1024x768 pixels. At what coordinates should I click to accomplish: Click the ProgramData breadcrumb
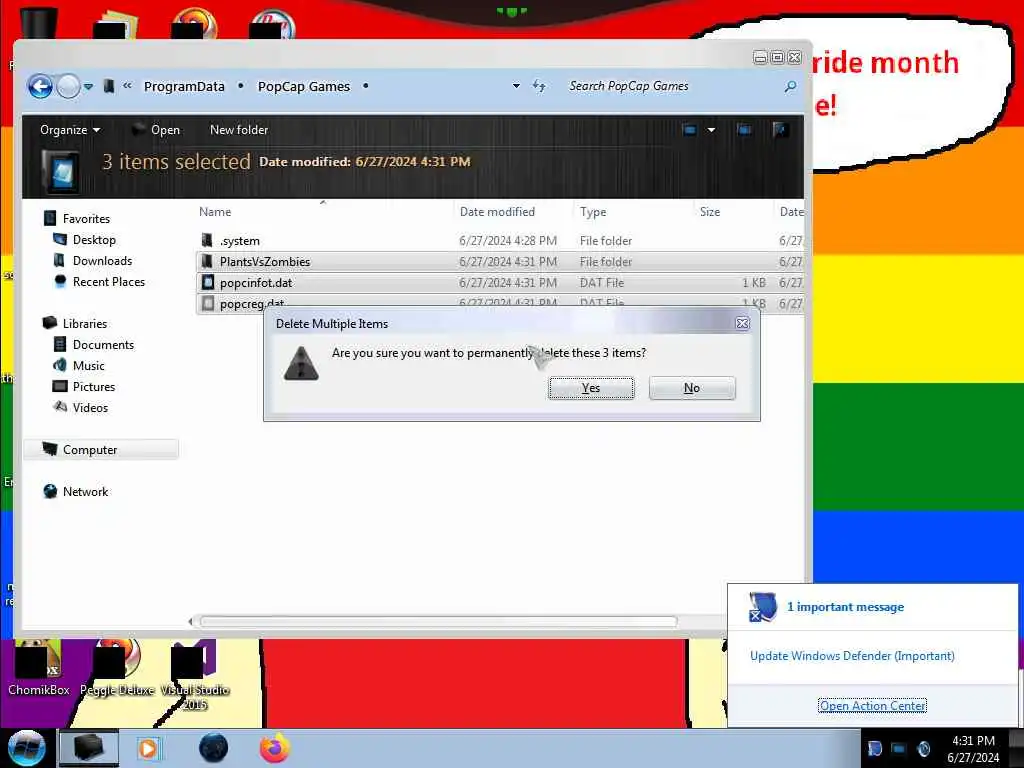pos(184,86)
